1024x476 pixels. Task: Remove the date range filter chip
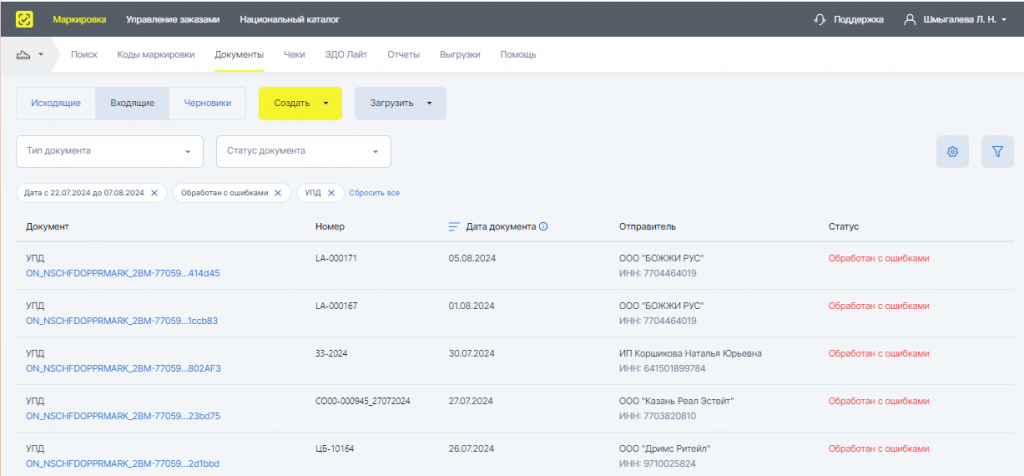pos(154,192)
